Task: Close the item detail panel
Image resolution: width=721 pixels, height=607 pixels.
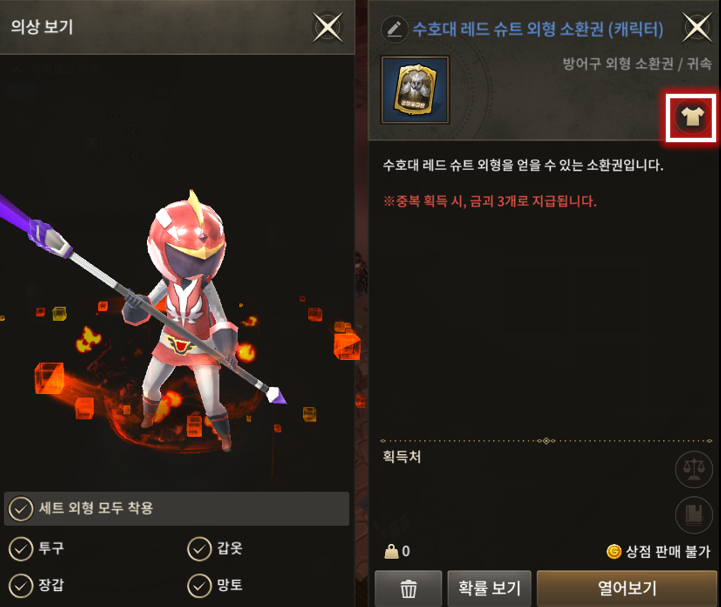Action: pos(697,28)
